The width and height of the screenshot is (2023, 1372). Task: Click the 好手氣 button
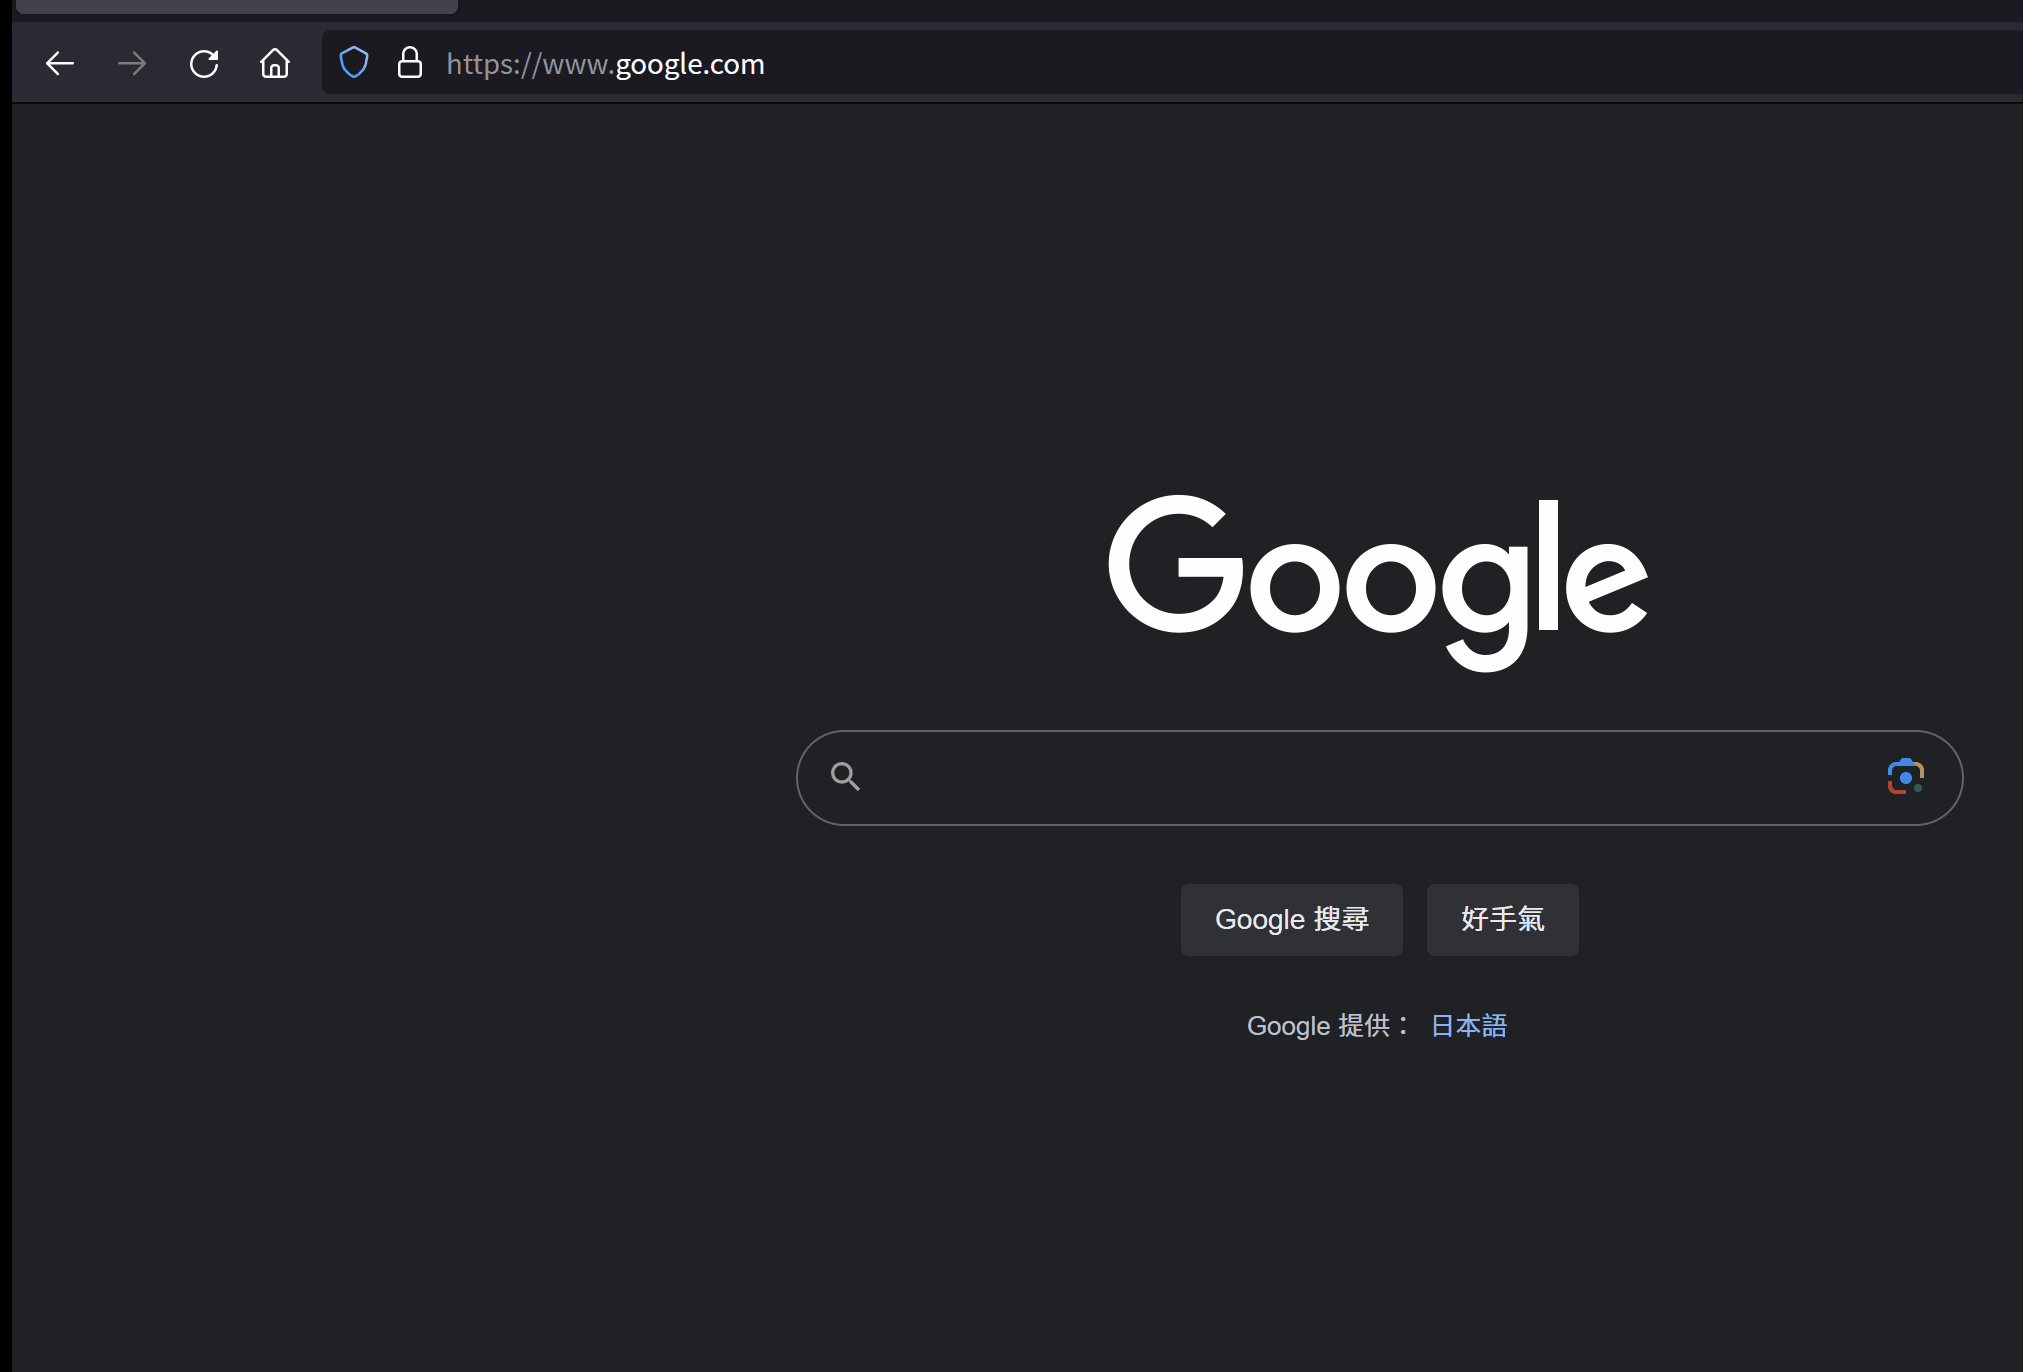click(1502, 919)
